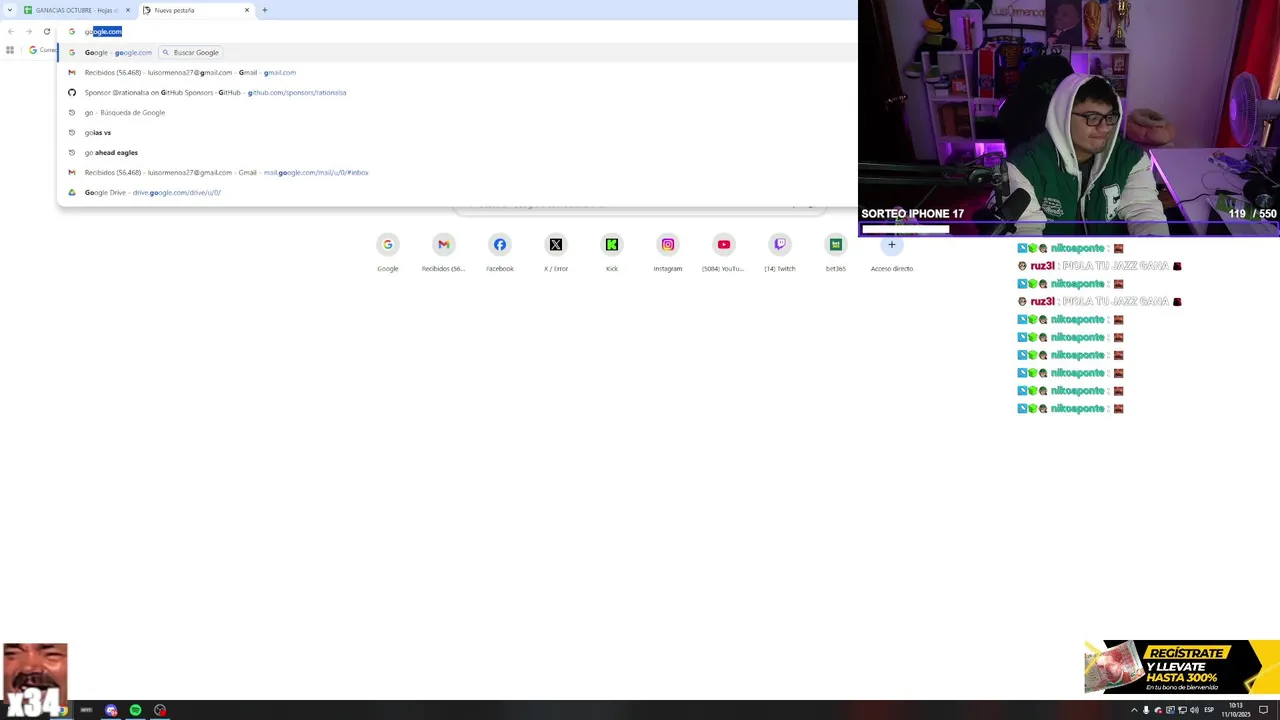Go back with the browser back arrow
The image size is (1280, 720).
point(10,31)
